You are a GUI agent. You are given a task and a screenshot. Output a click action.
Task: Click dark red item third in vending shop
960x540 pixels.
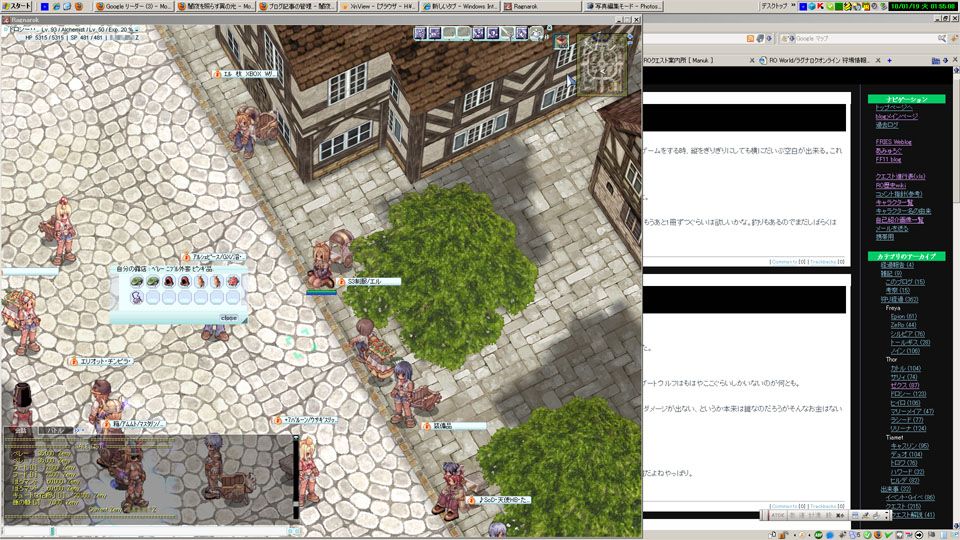(x=169, y=282)
